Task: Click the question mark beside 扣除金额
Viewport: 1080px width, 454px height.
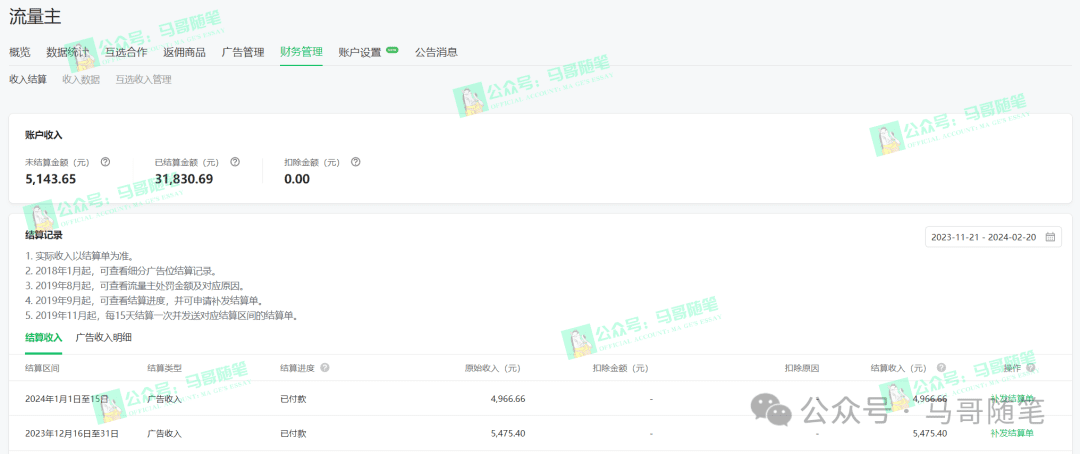Action: point(355,162)
